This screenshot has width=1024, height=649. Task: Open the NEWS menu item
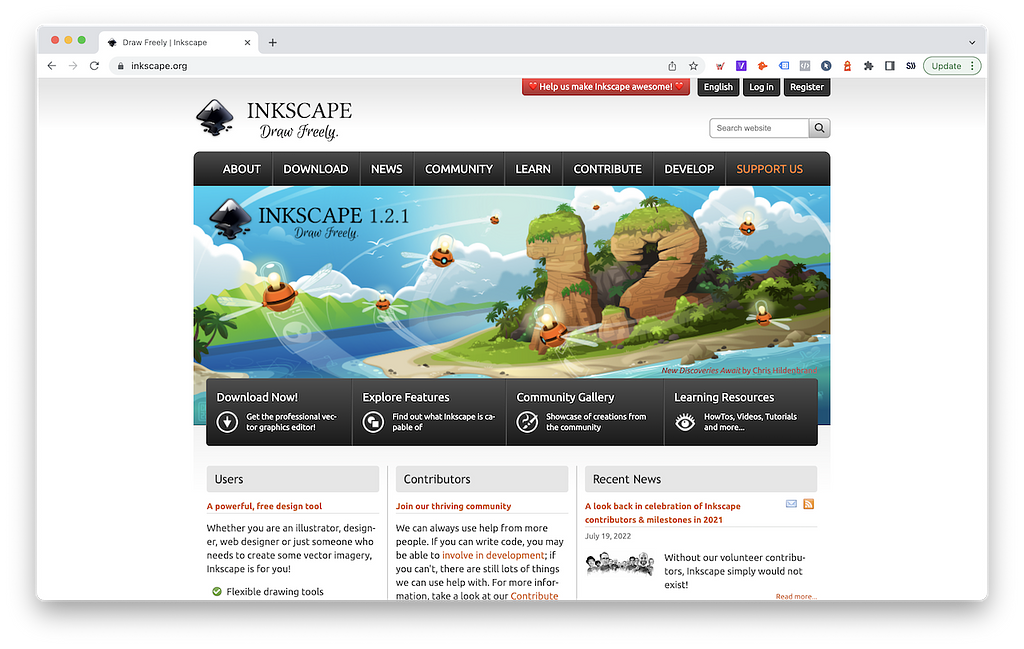(387, 169)
